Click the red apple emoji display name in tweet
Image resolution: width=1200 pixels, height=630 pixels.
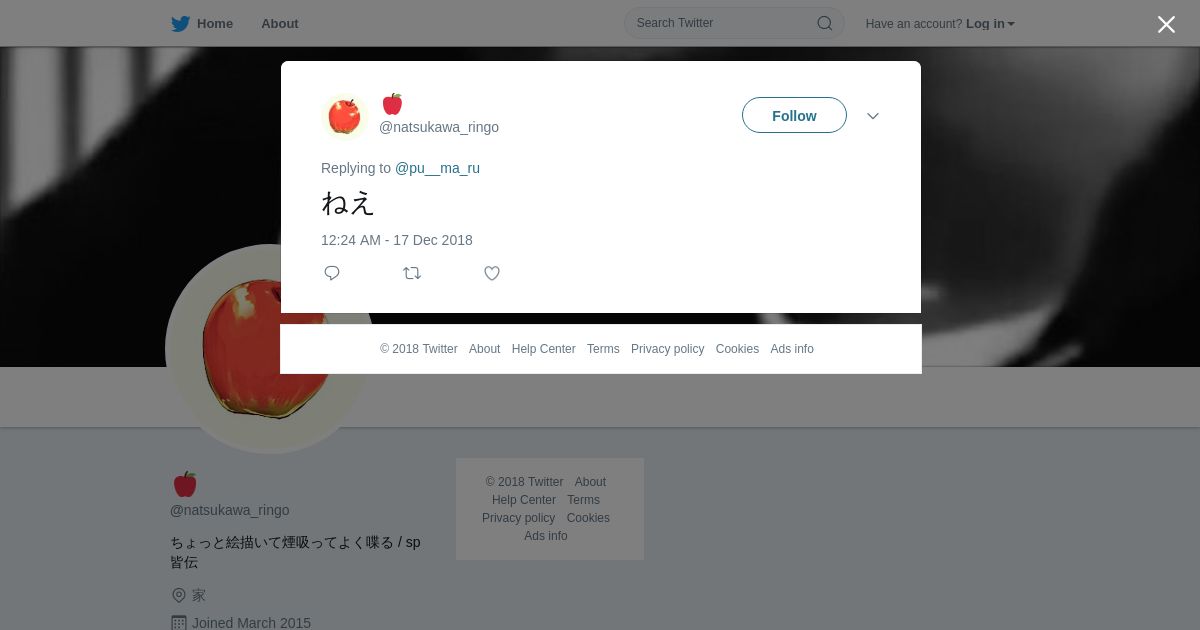[392, 104]
